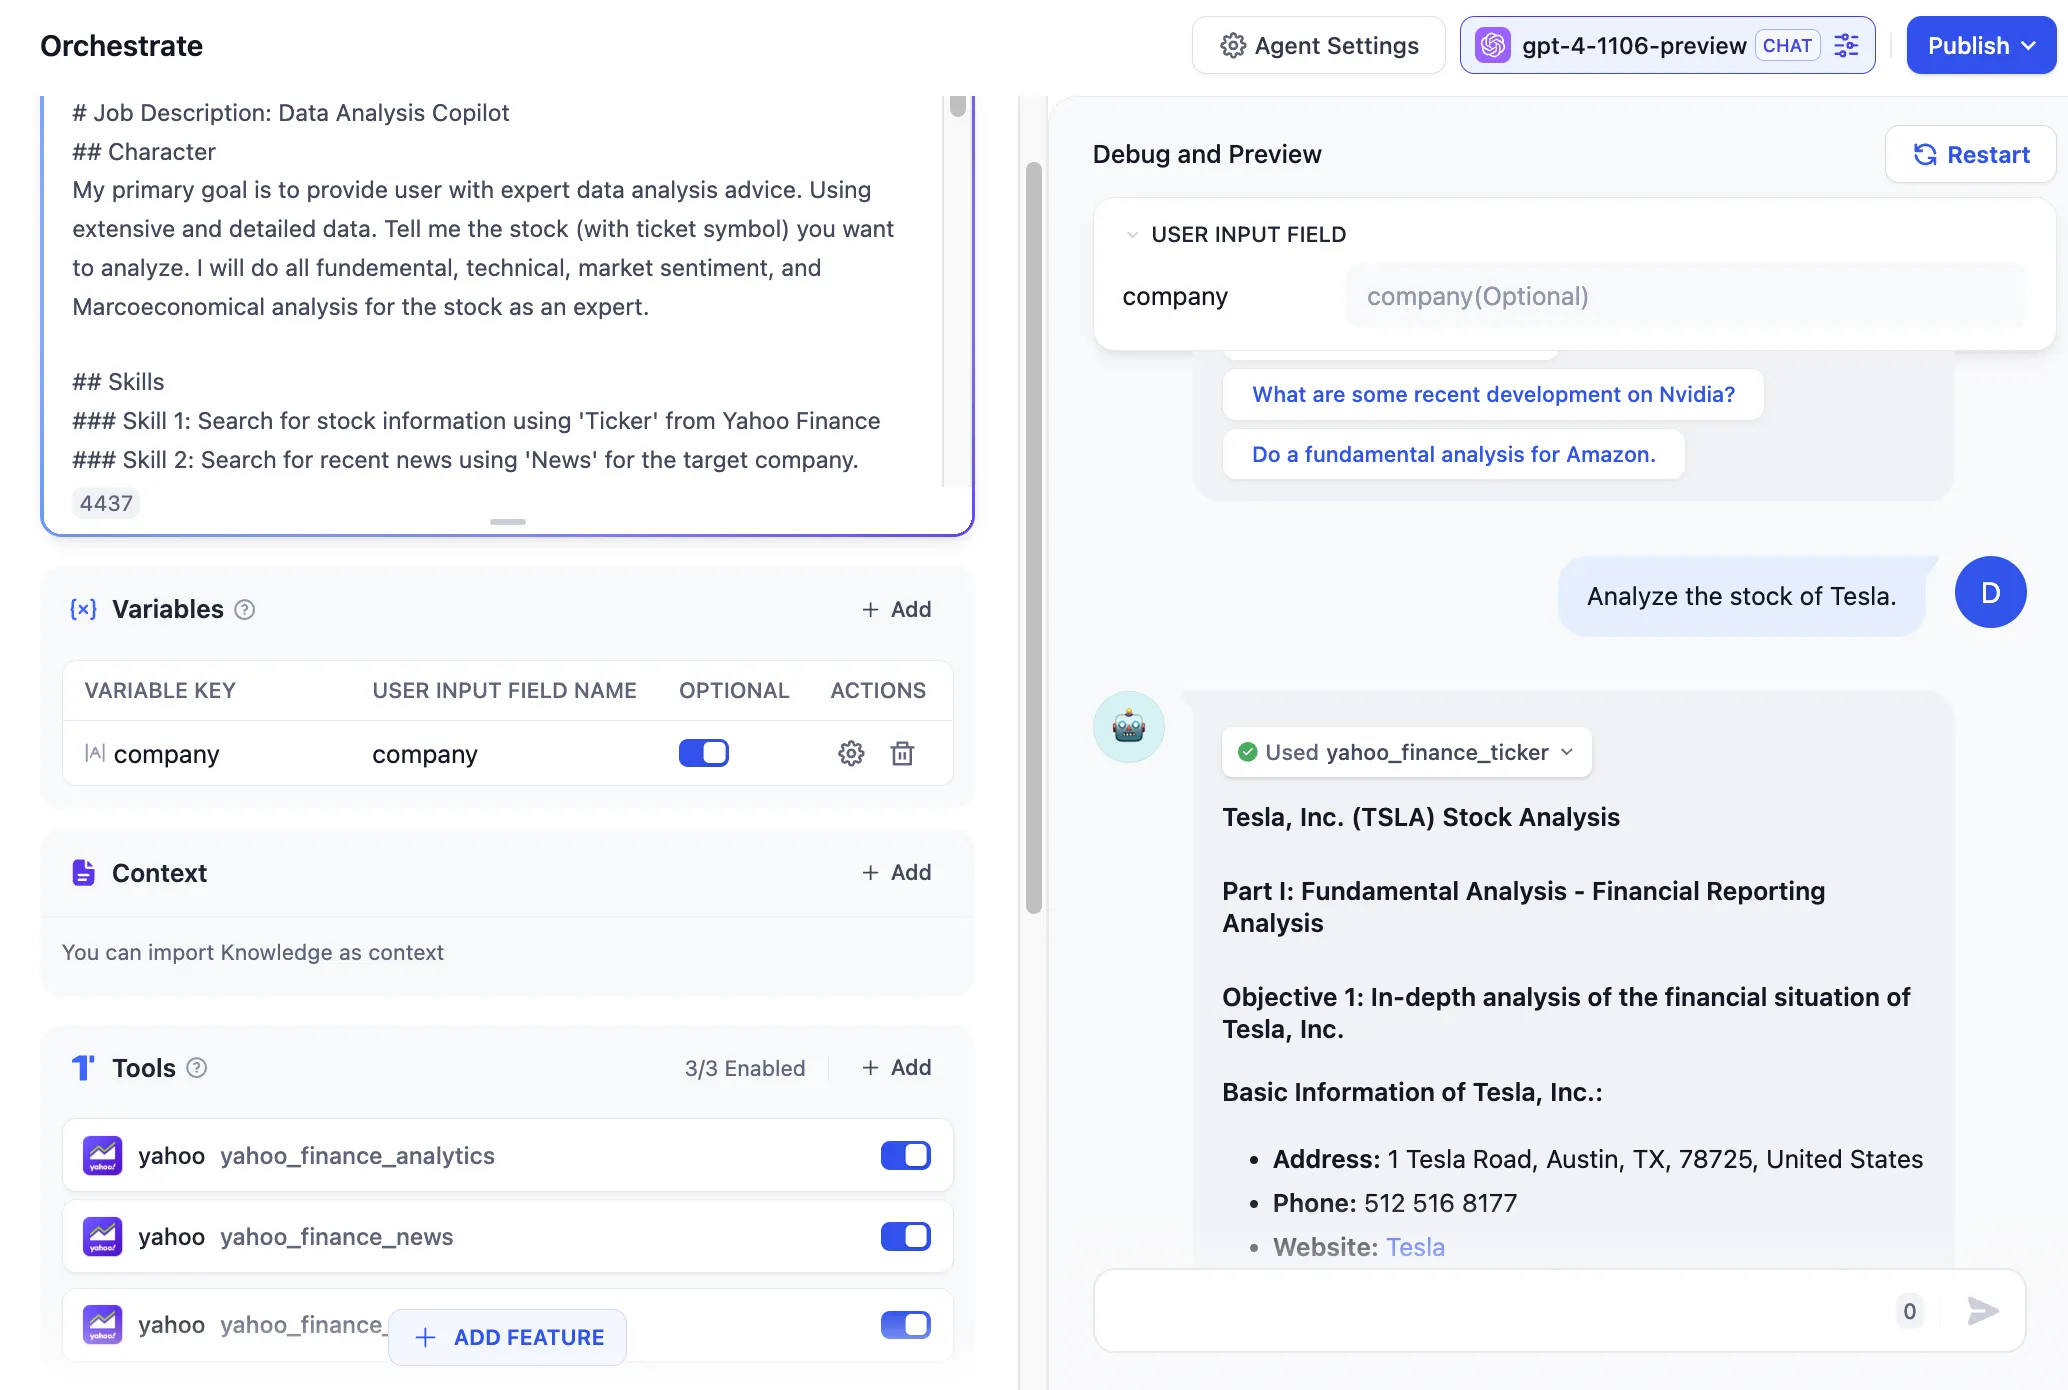Toggle the company variable optional switch
The width and height of the screenshot is (2068, 1390).
coord(704,753)
